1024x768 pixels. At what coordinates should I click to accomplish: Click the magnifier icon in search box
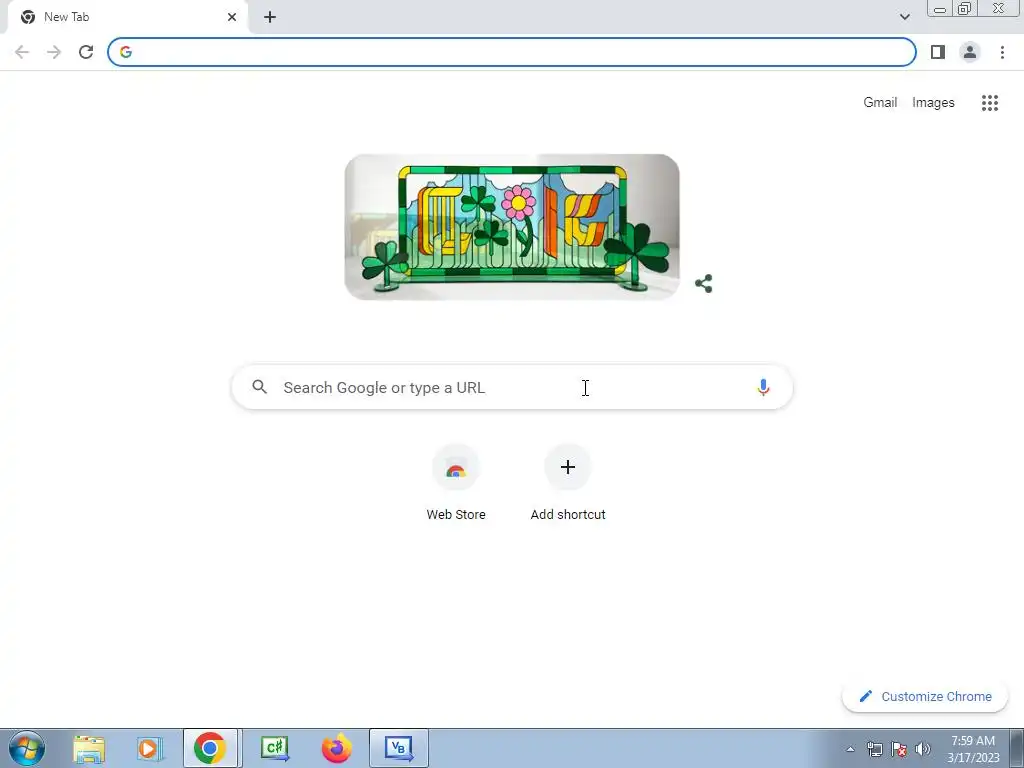[259, 387]
